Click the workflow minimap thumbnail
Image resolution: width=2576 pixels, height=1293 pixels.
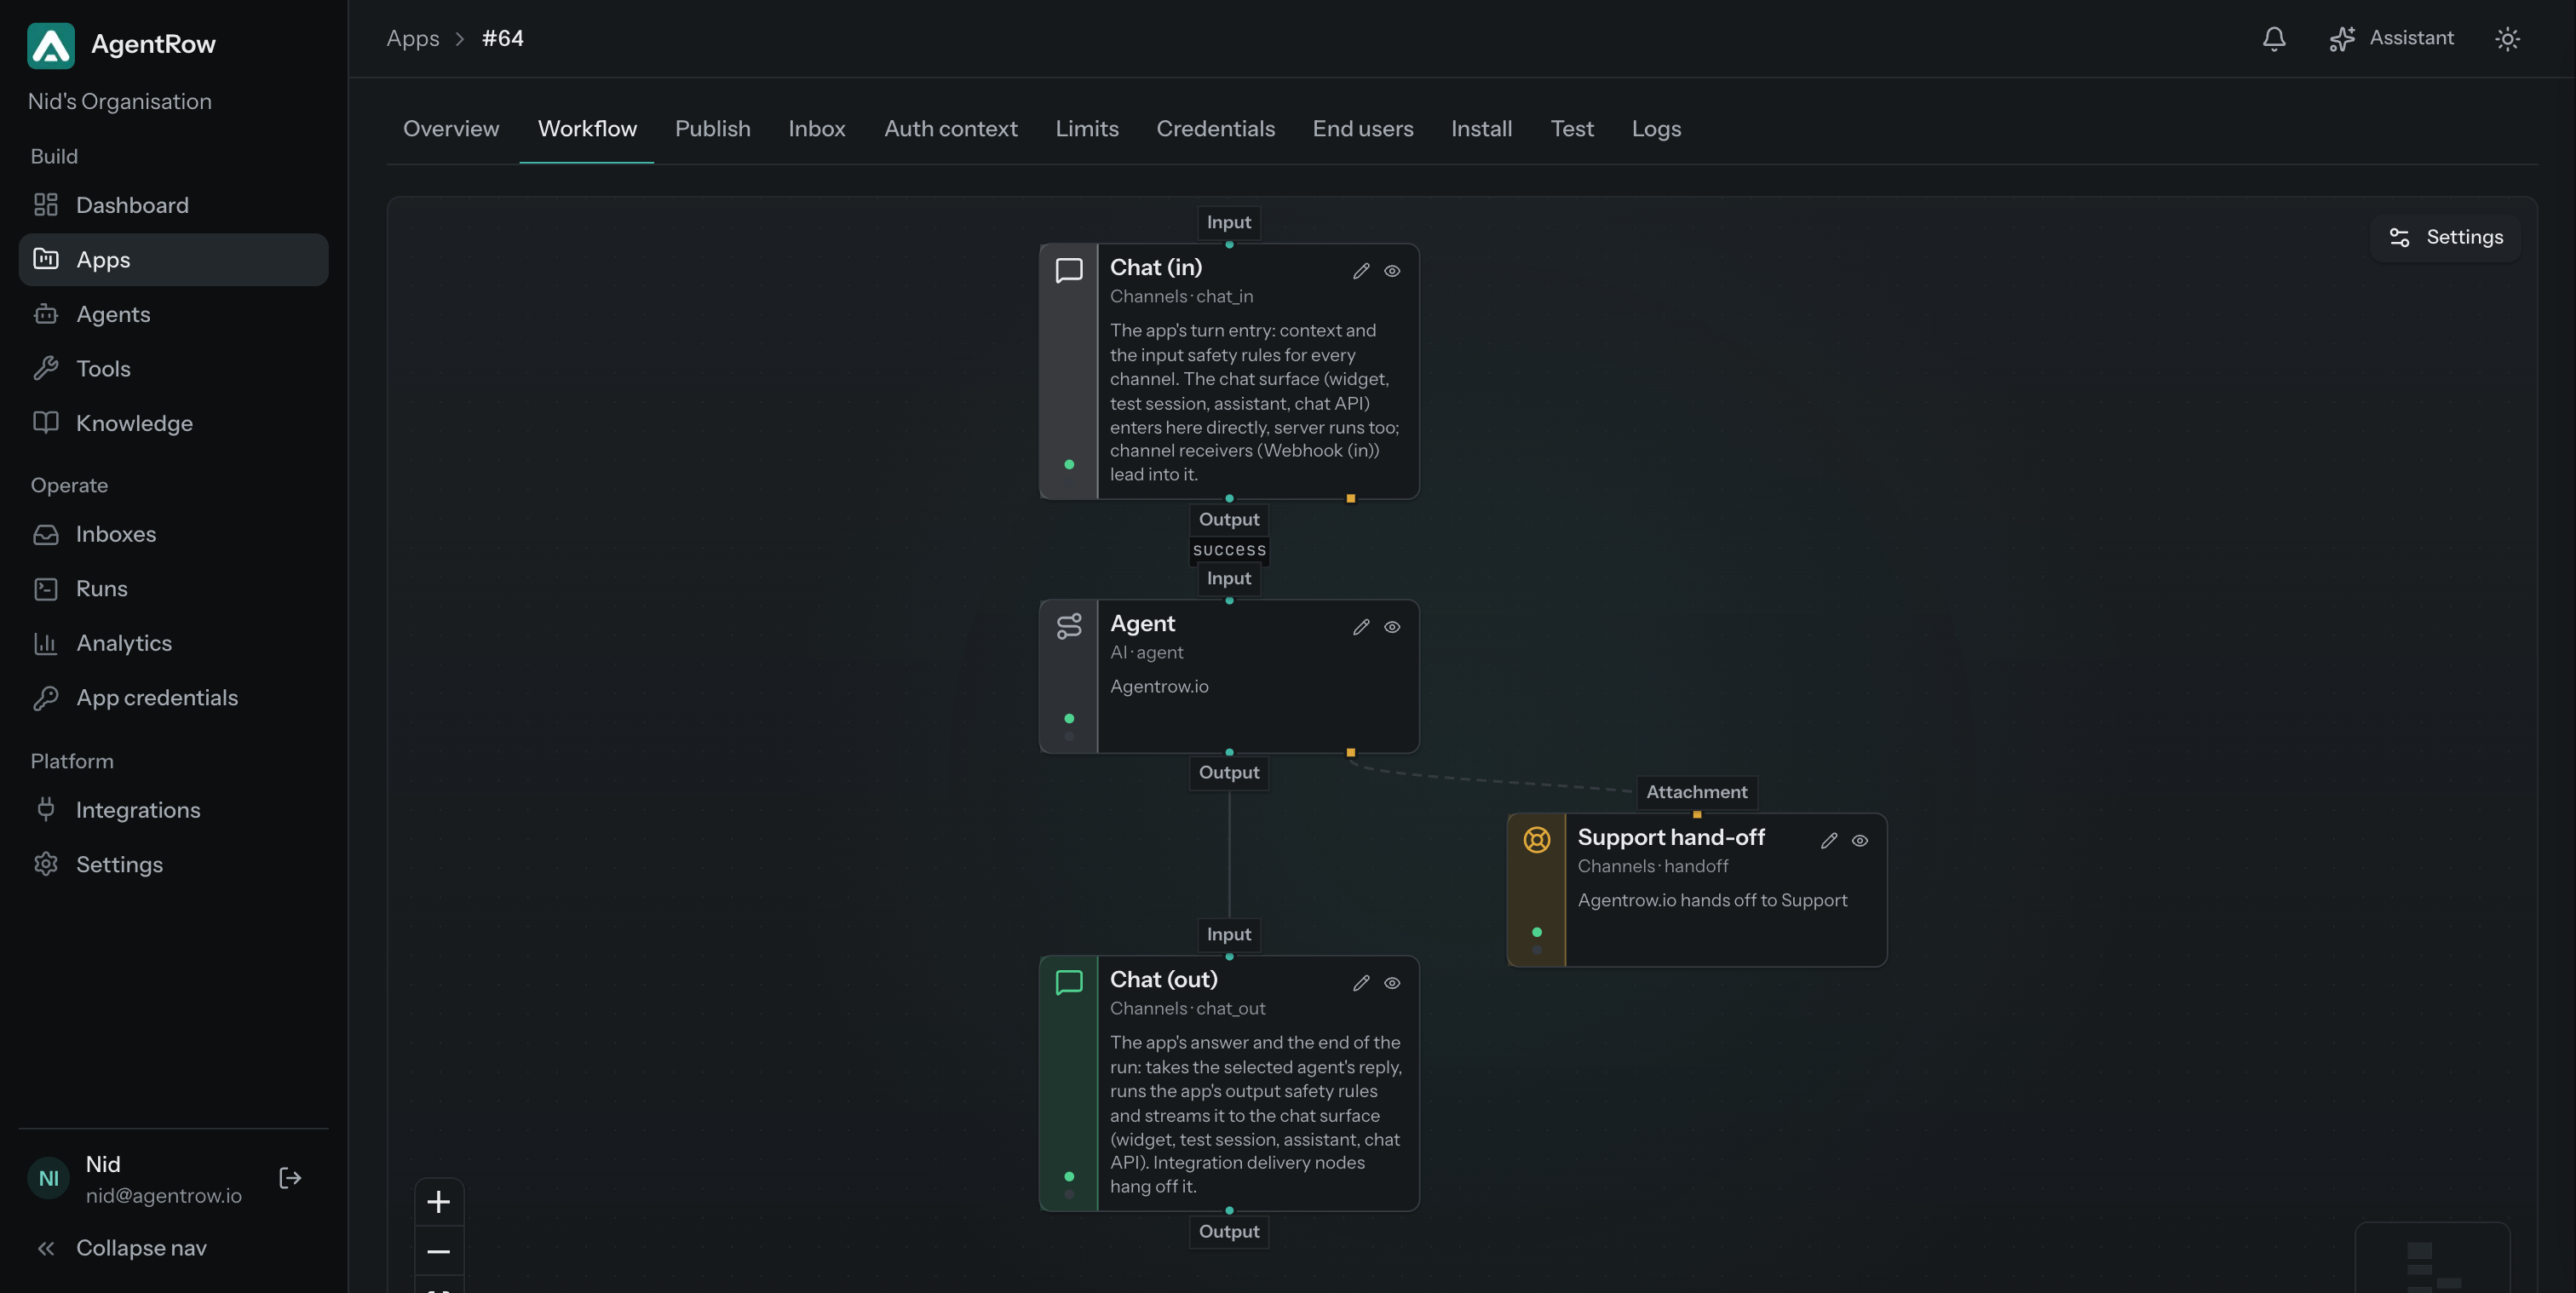2432,1258
